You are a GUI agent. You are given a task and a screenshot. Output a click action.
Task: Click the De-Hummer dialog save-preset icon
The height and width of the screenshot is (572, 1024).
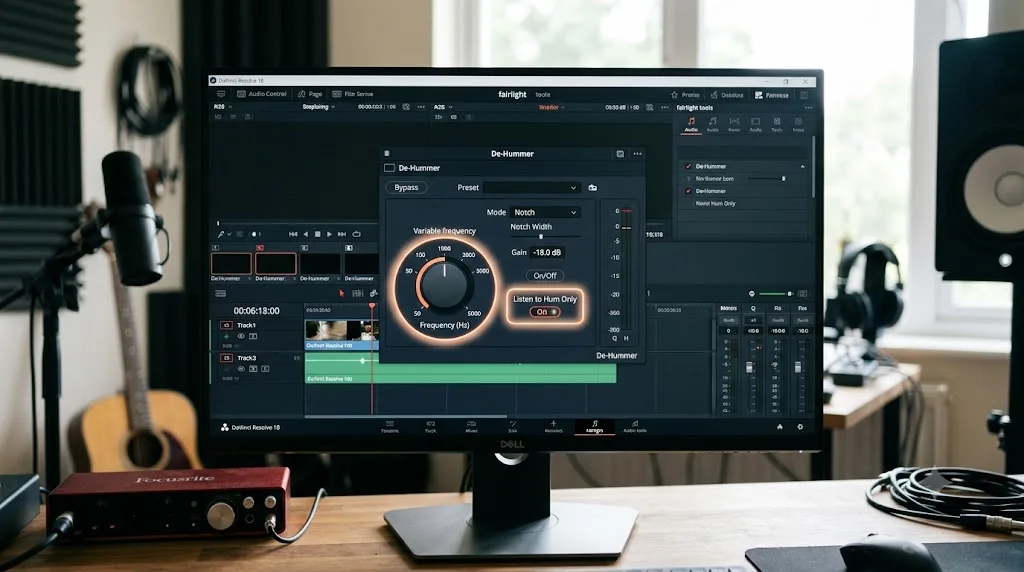620,154
